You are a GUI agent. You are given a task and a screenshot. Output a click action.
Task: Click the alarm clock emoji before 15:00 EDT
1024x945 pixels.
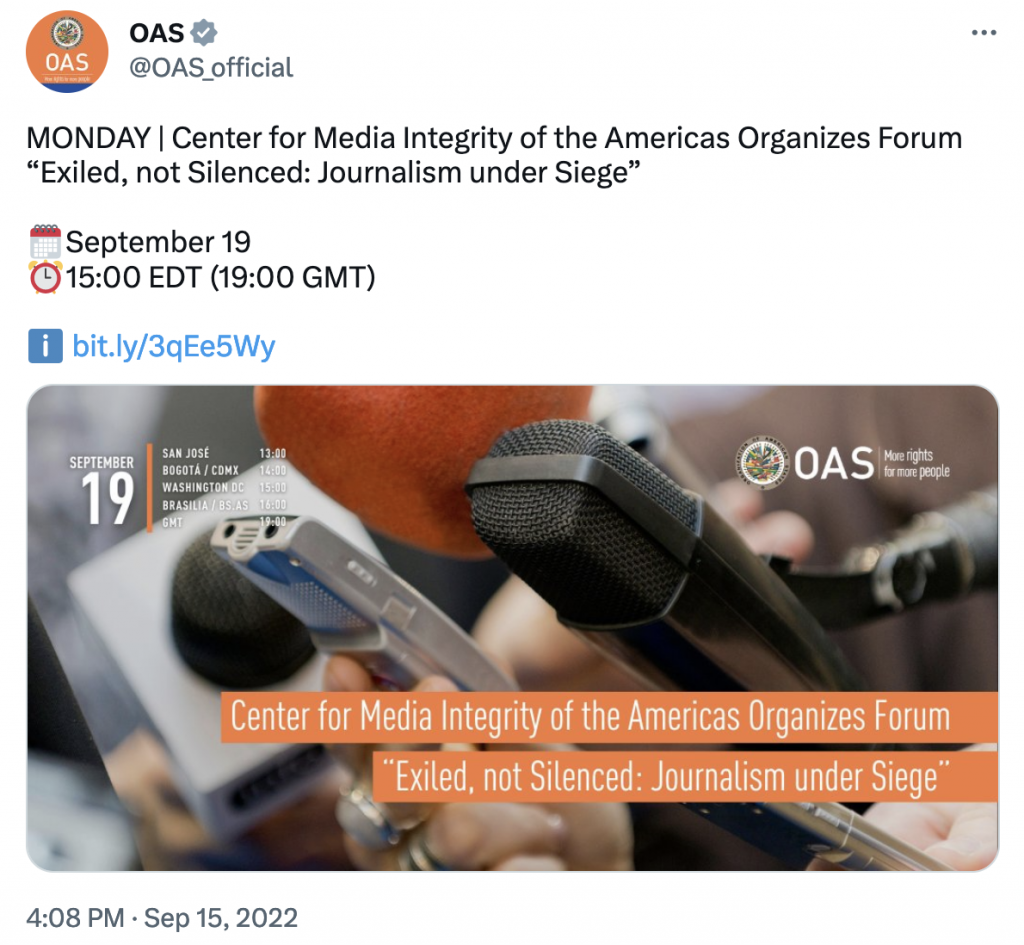[x=45, y=278]
